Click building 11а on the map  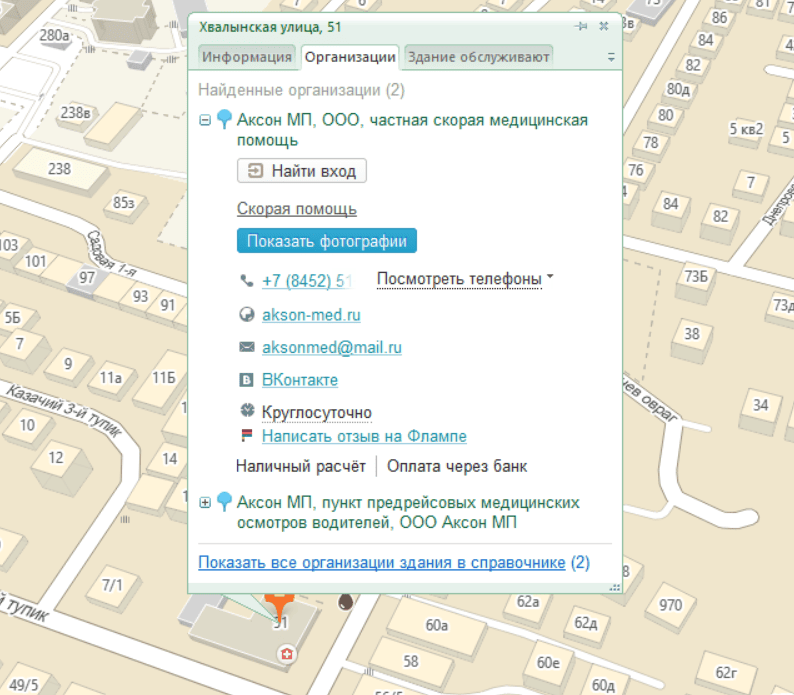(x=110, y=378)
